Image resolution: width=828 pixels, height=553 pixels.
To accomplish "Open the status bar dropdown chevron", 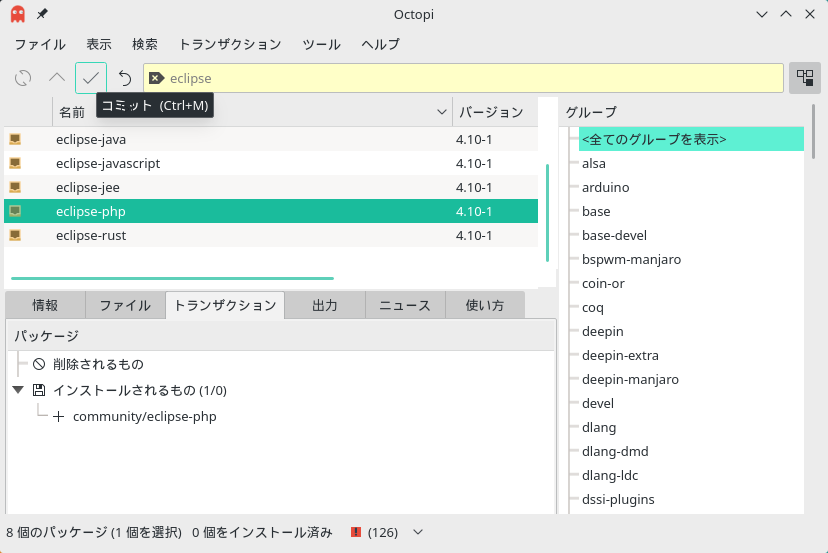I will point(418,532).
